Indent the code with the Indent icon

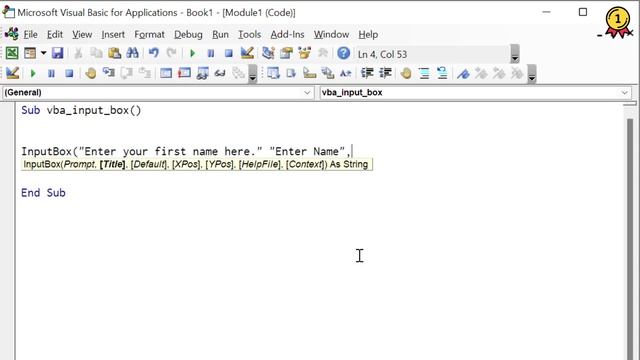coord(367,73)
